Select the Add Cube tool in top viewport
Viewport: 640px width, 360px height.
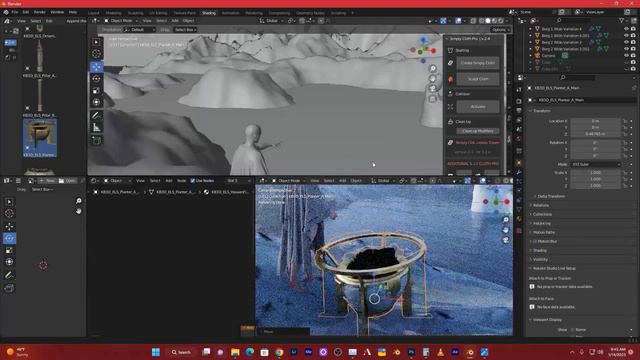tap(96, 140)
